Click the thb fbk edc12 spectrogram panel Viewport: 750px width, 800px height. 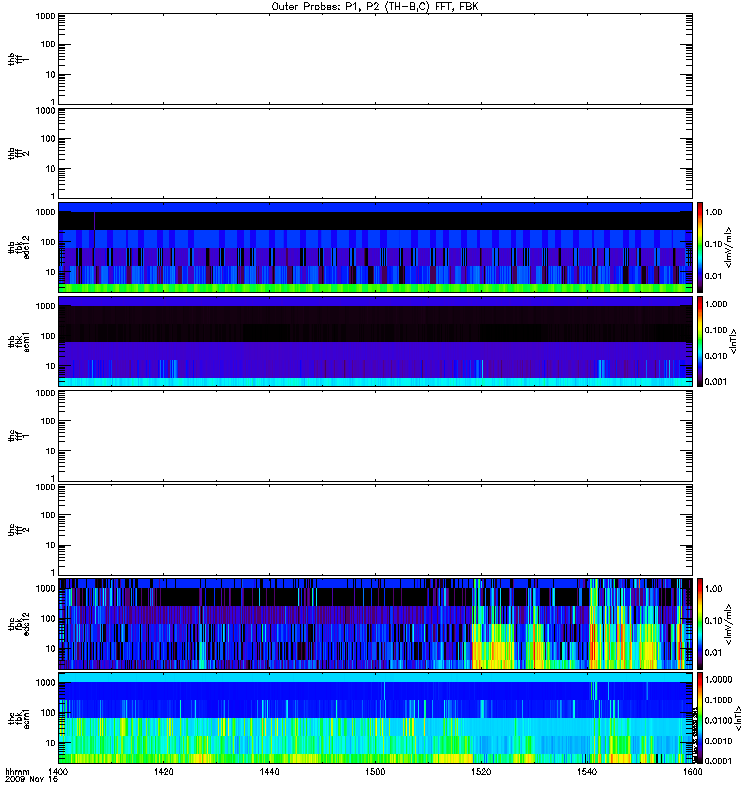pyautogui.click(x=375, y=247)
